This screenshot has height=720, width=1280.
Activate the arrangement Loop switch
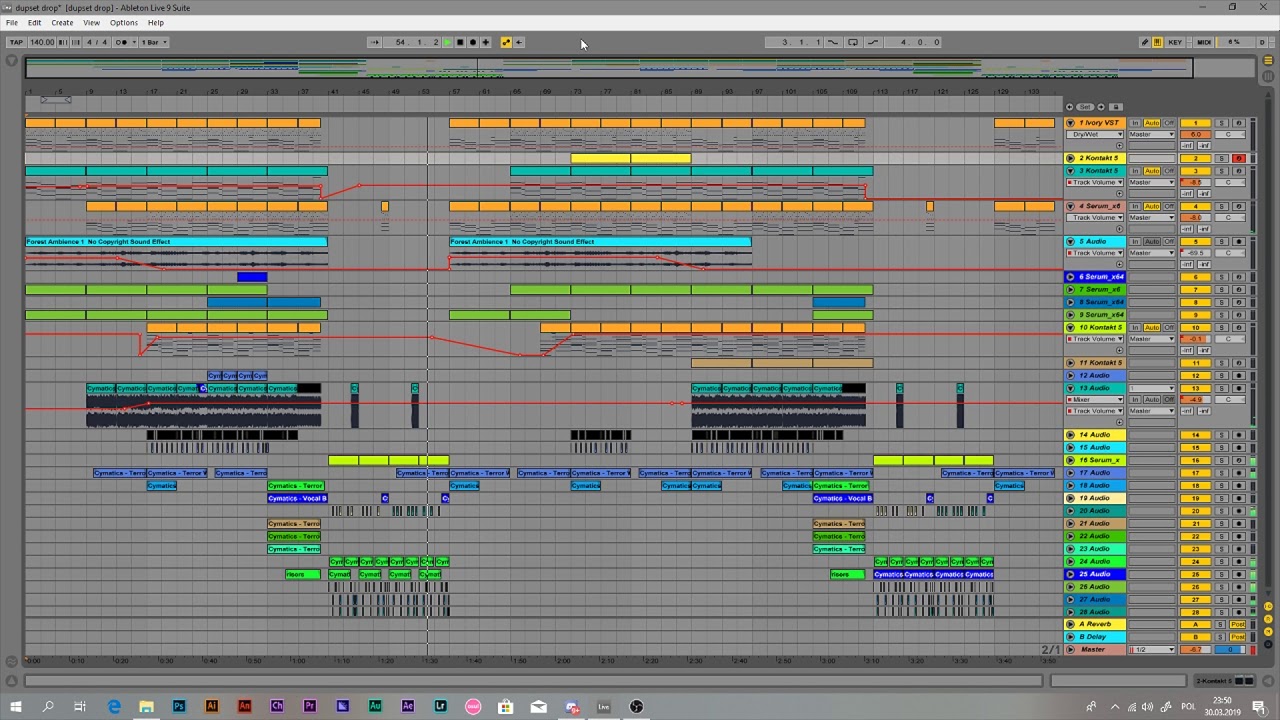tap(853, 42)
